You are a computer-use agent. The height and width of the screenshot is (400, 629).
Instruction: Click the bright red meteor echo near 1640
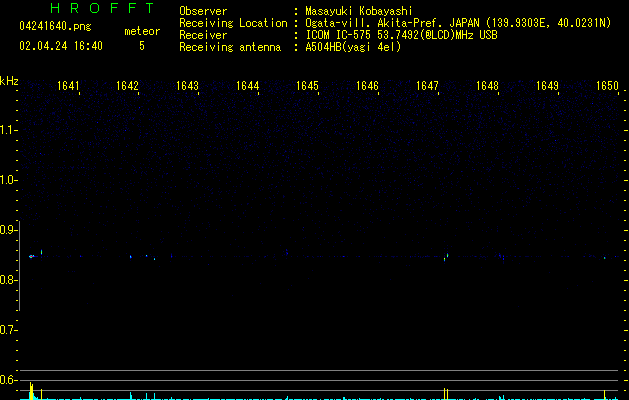click(31, 256)
